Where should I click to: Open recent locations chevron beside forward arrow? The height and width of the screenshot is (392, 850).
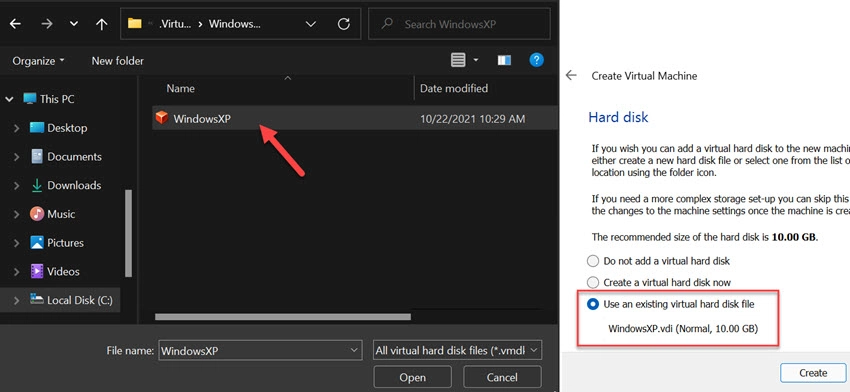74,24
